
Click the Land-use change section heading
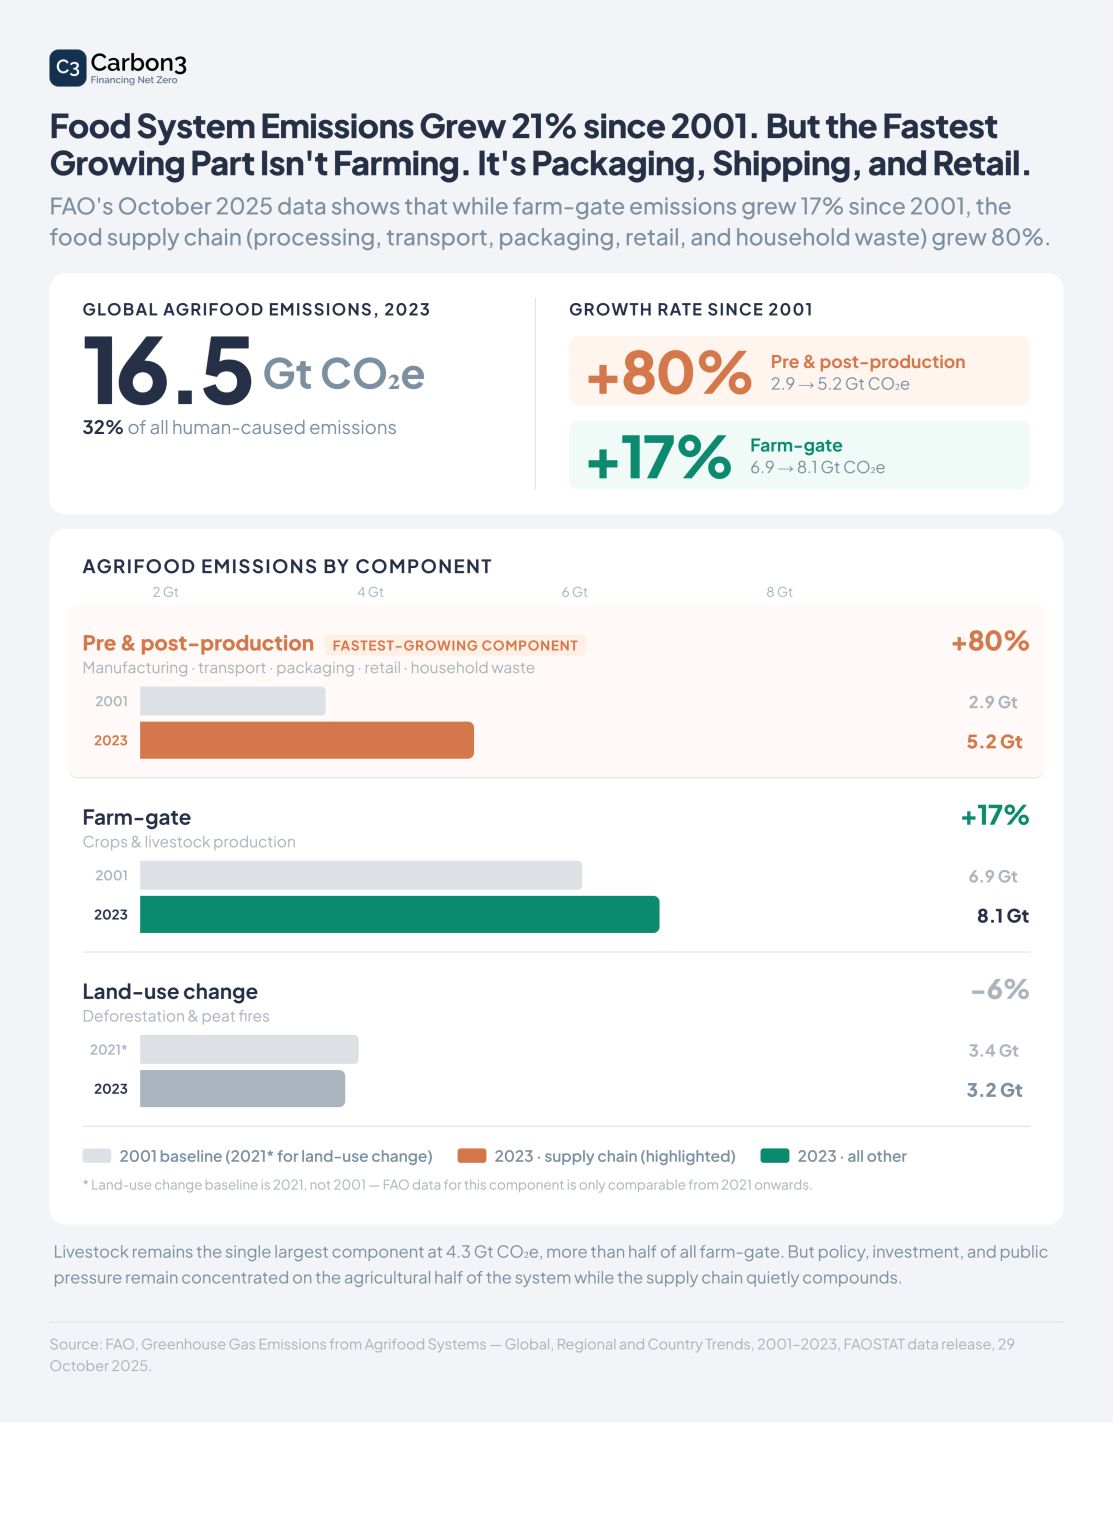tap(170, 991)
